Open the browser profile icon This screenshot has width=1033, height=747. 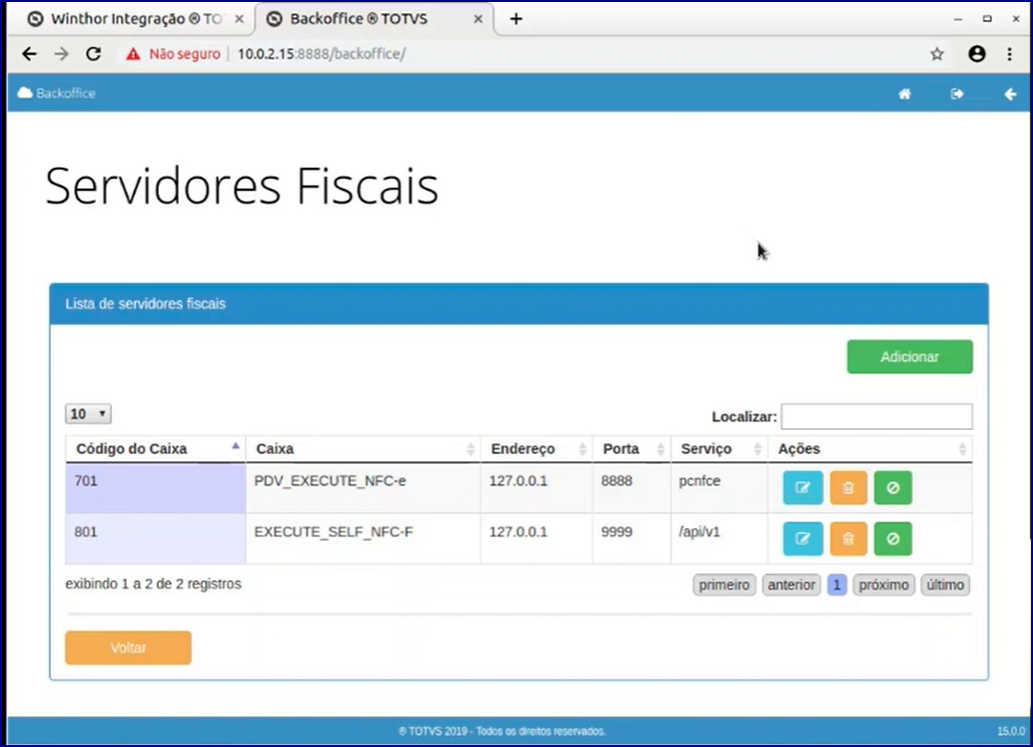click(976, 54)
